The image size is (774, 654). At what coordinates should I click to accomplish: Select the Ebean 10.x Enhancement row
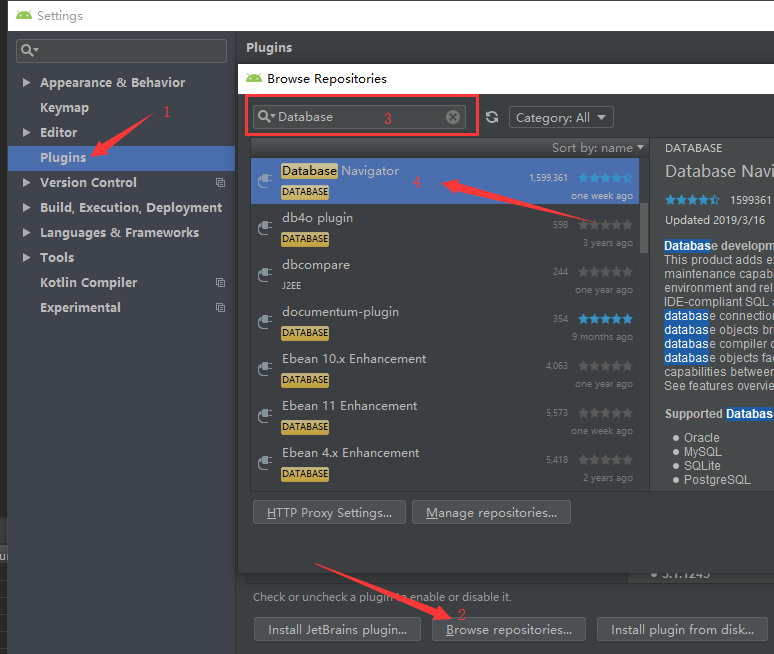(445, 369)
